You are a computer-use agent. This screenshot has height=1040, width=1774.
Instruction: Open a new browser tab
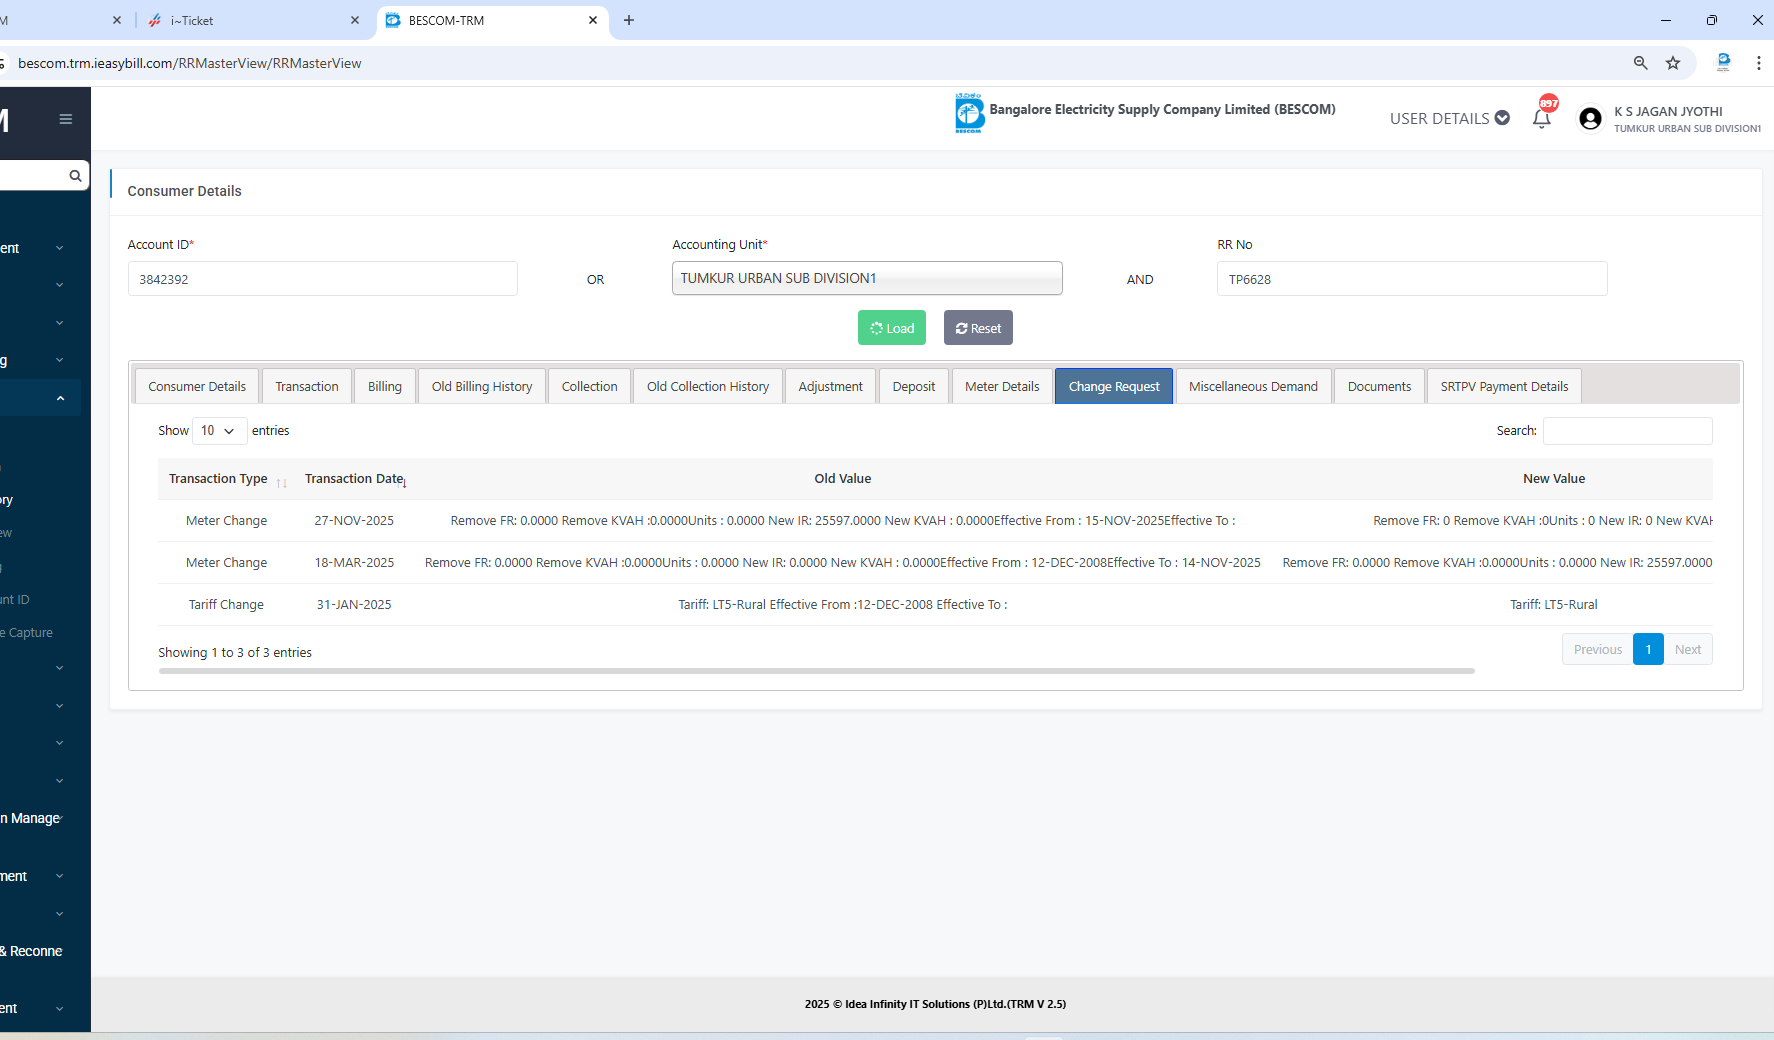[x=629, y=20]
